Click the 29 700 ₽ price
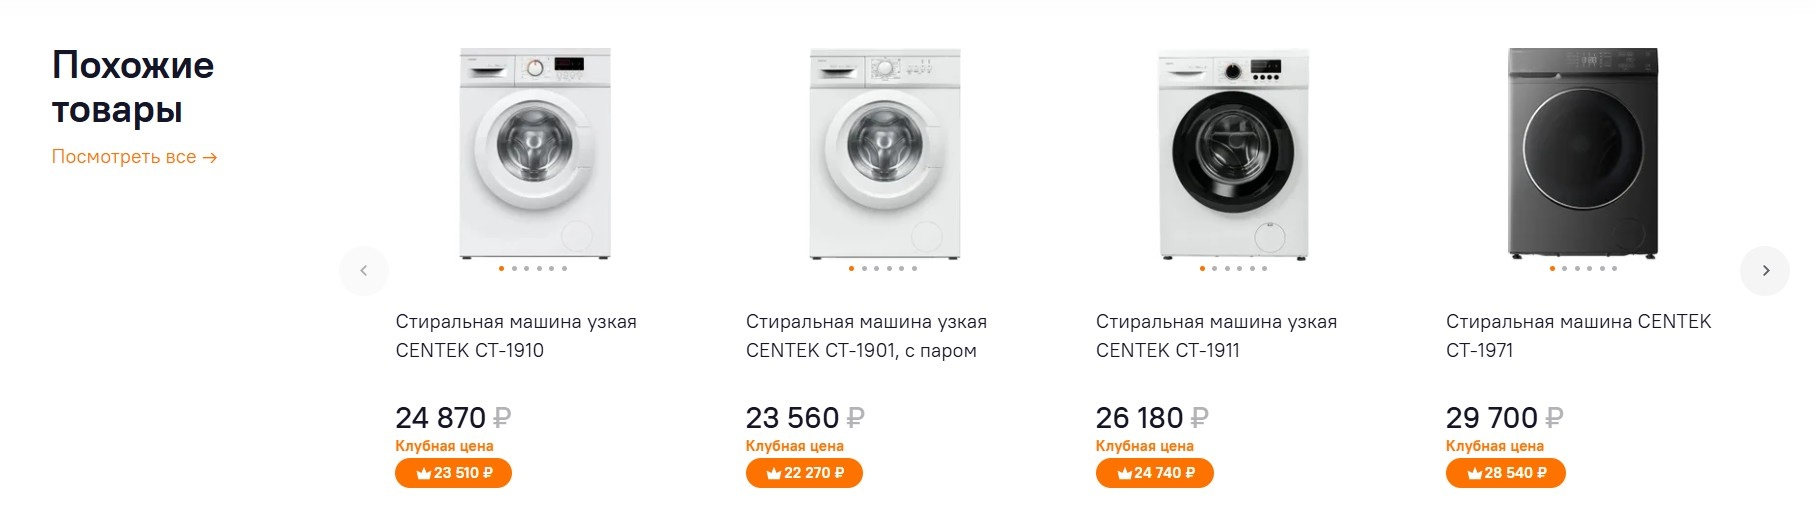Screen dimensions: 1816x518 (x=1504, y=417)
